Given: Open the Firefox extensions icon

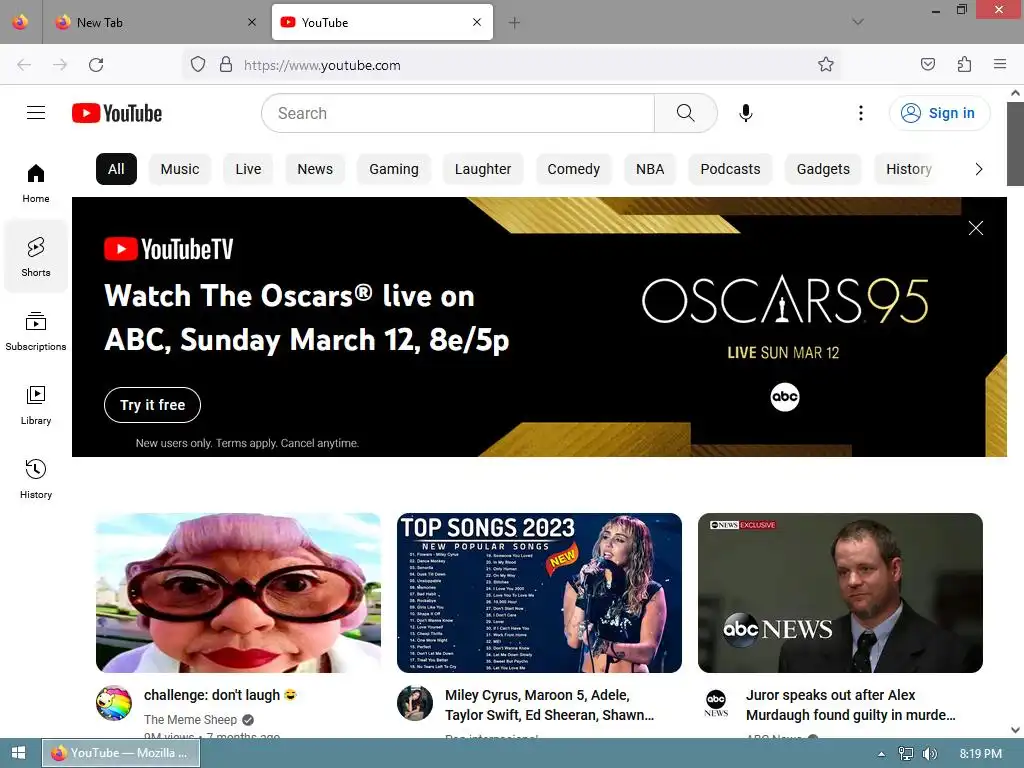Looking at the screenshot, I should (964, 64).
